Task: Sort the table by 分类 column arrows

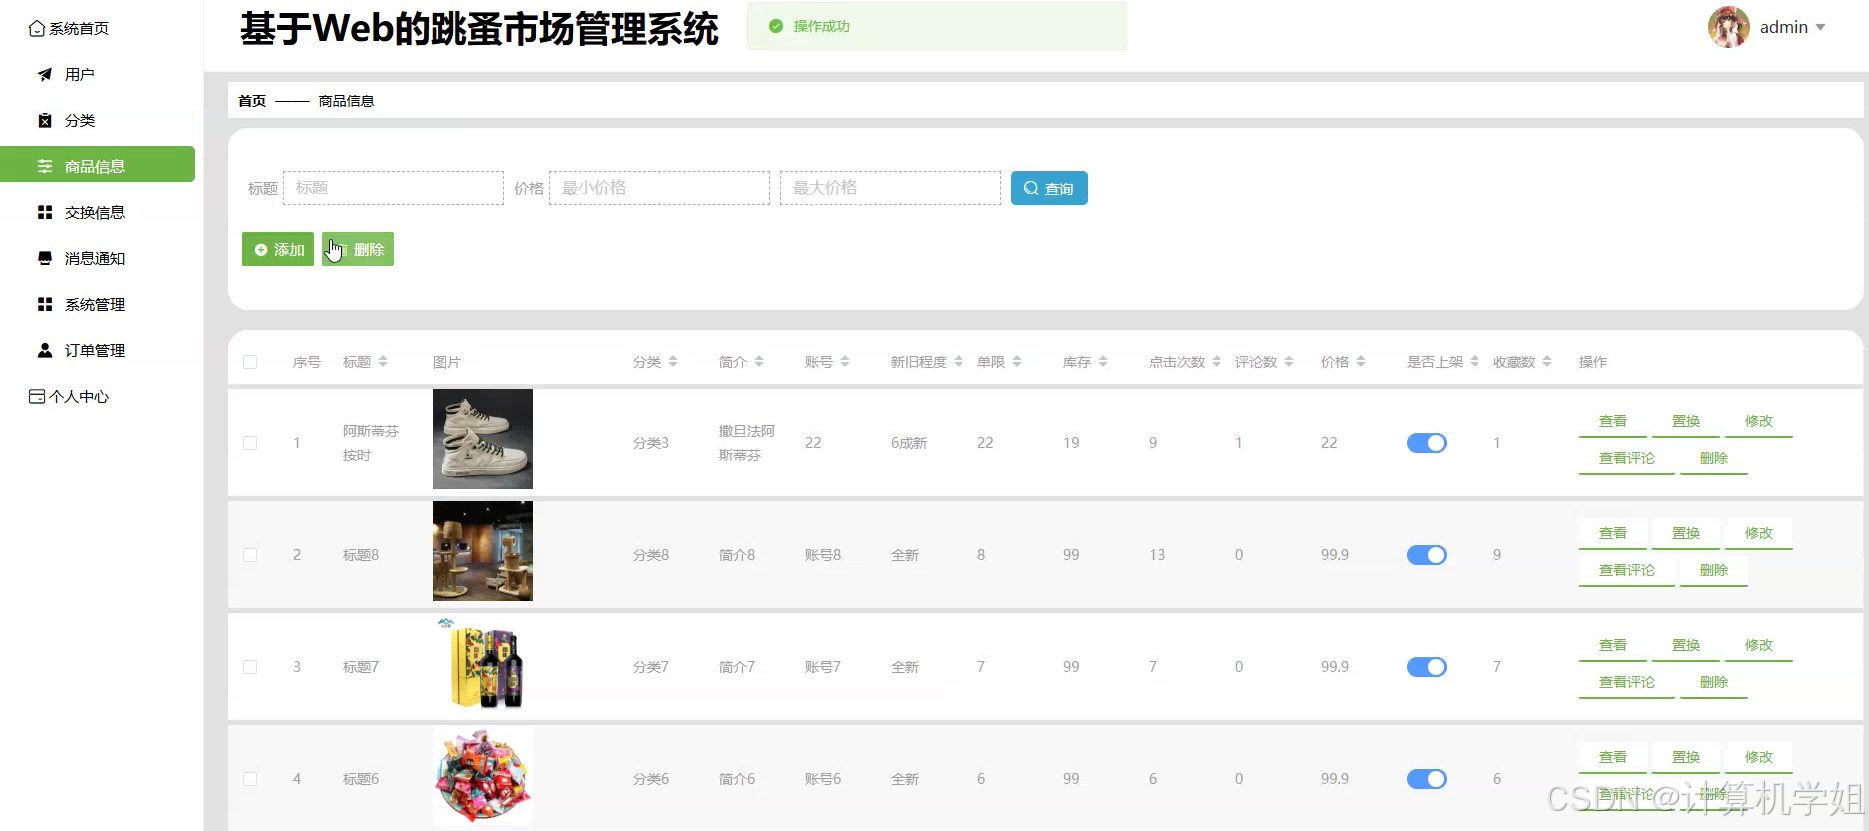Action: pos(673,362)
